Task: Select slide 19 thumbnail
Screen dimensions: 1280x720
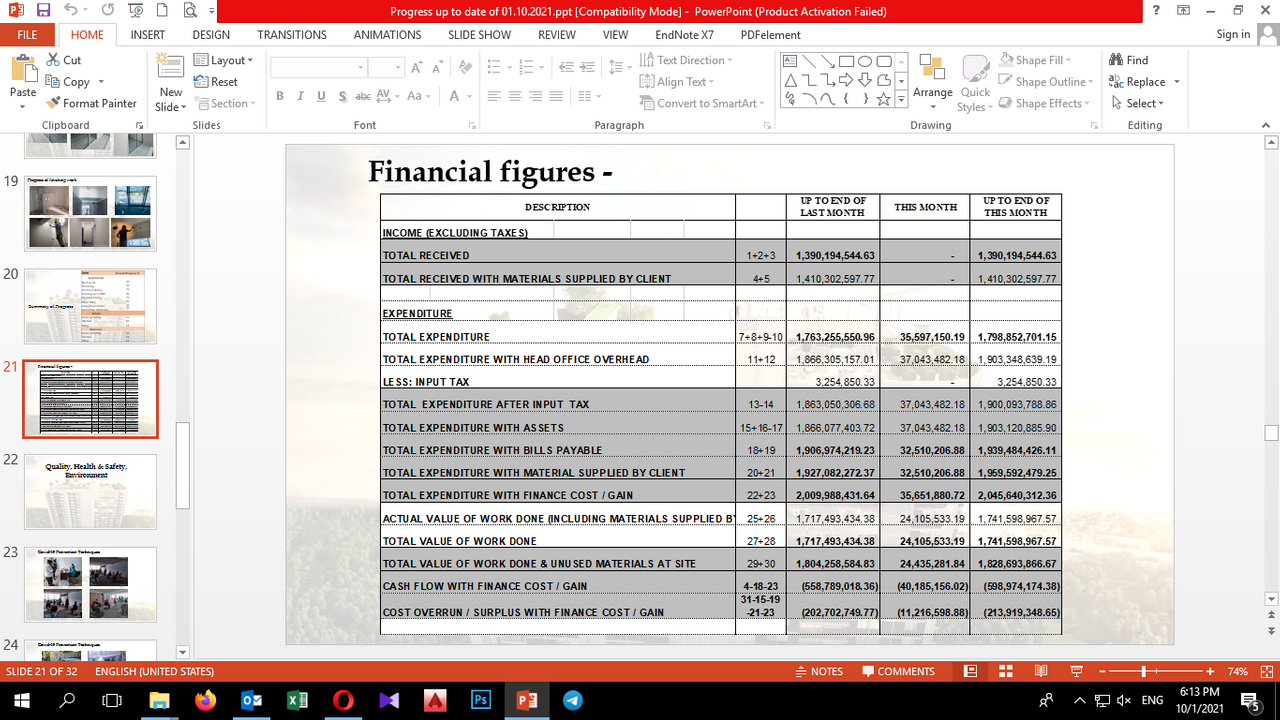Action: tap(90, 213)
